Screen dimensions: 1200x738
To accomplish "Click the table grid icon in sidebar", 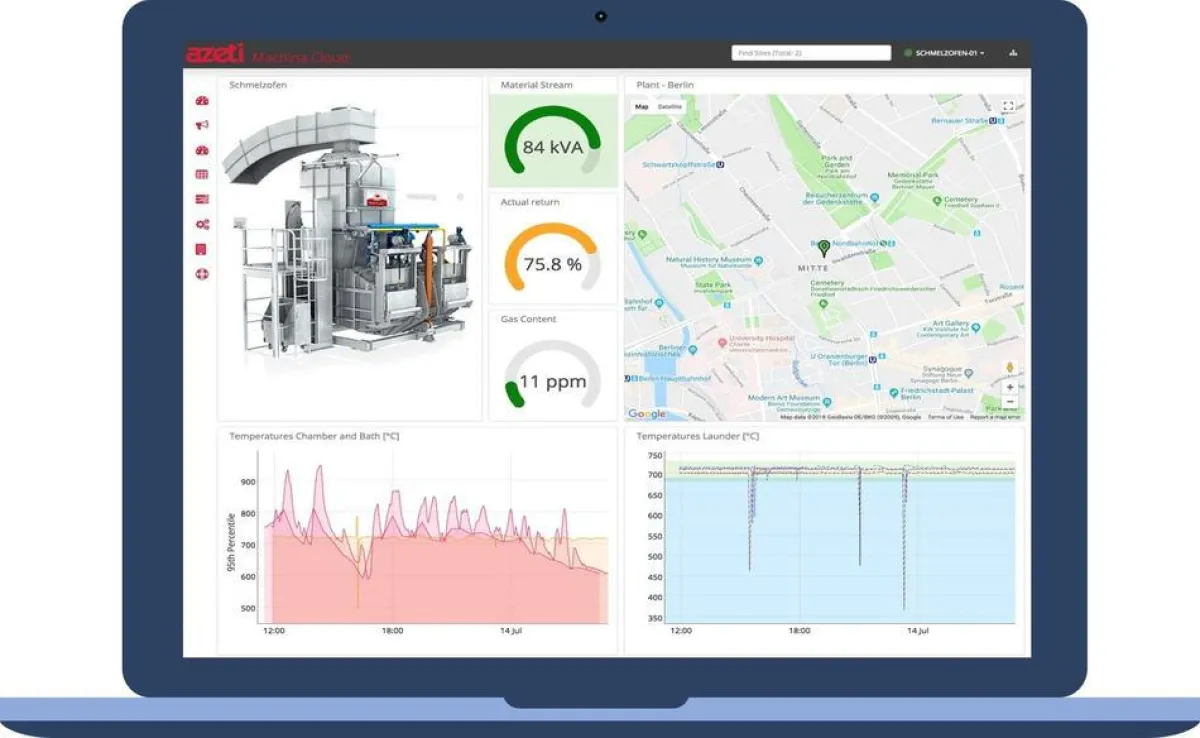I will tap(202, 175).
